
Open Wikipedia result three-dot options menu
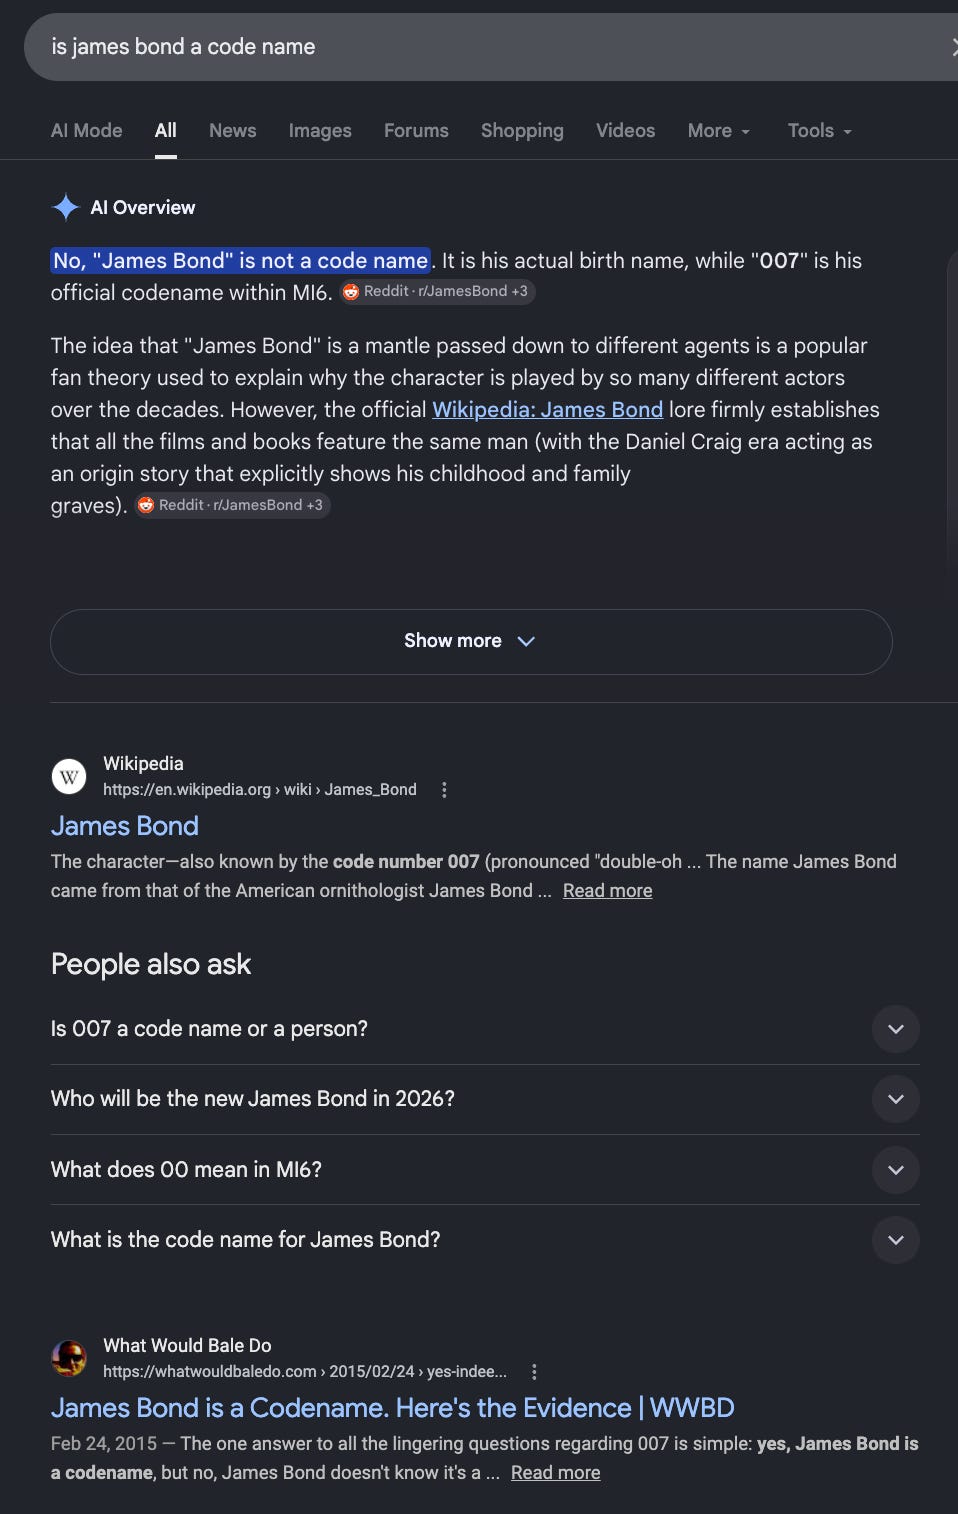444,790
